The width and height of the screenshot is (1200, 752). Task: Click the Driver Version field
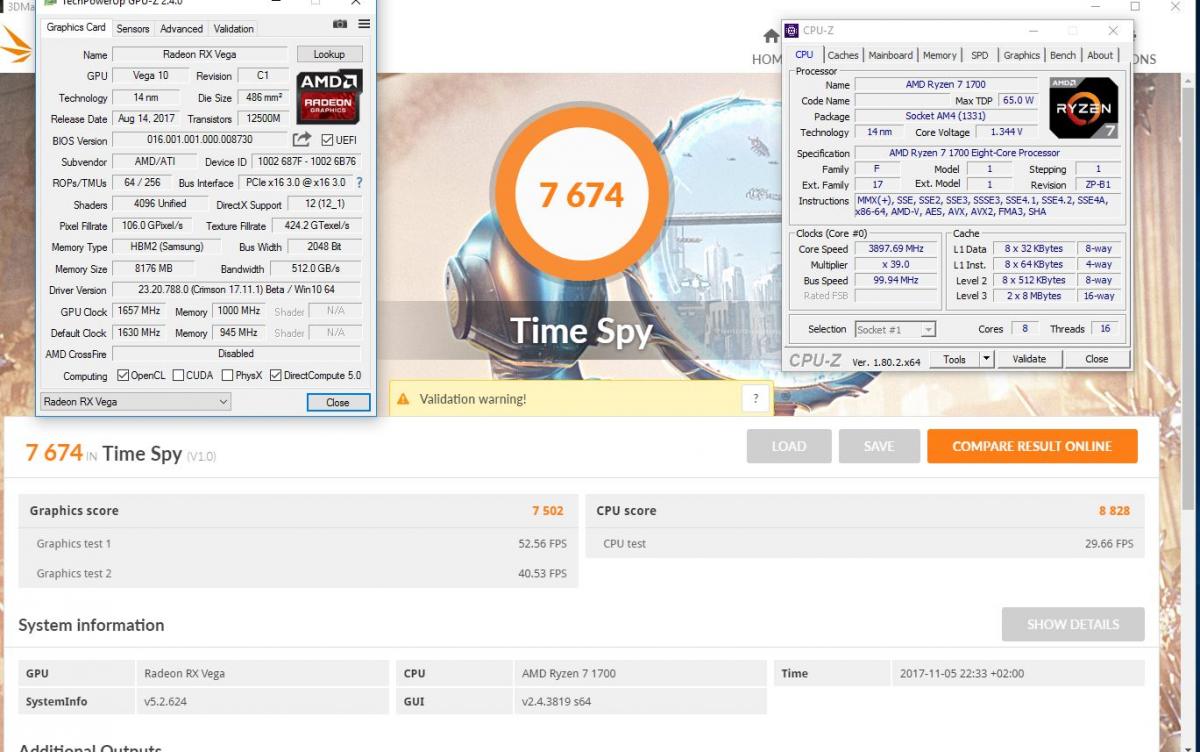click(x=236, y=290)
